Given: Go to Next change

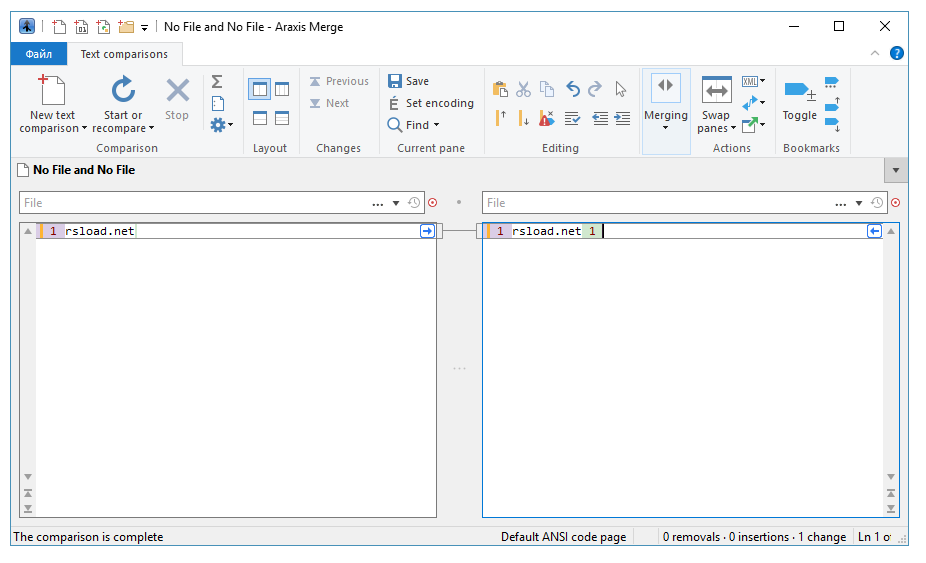Looking at the screenshot, I should point(329,103).
